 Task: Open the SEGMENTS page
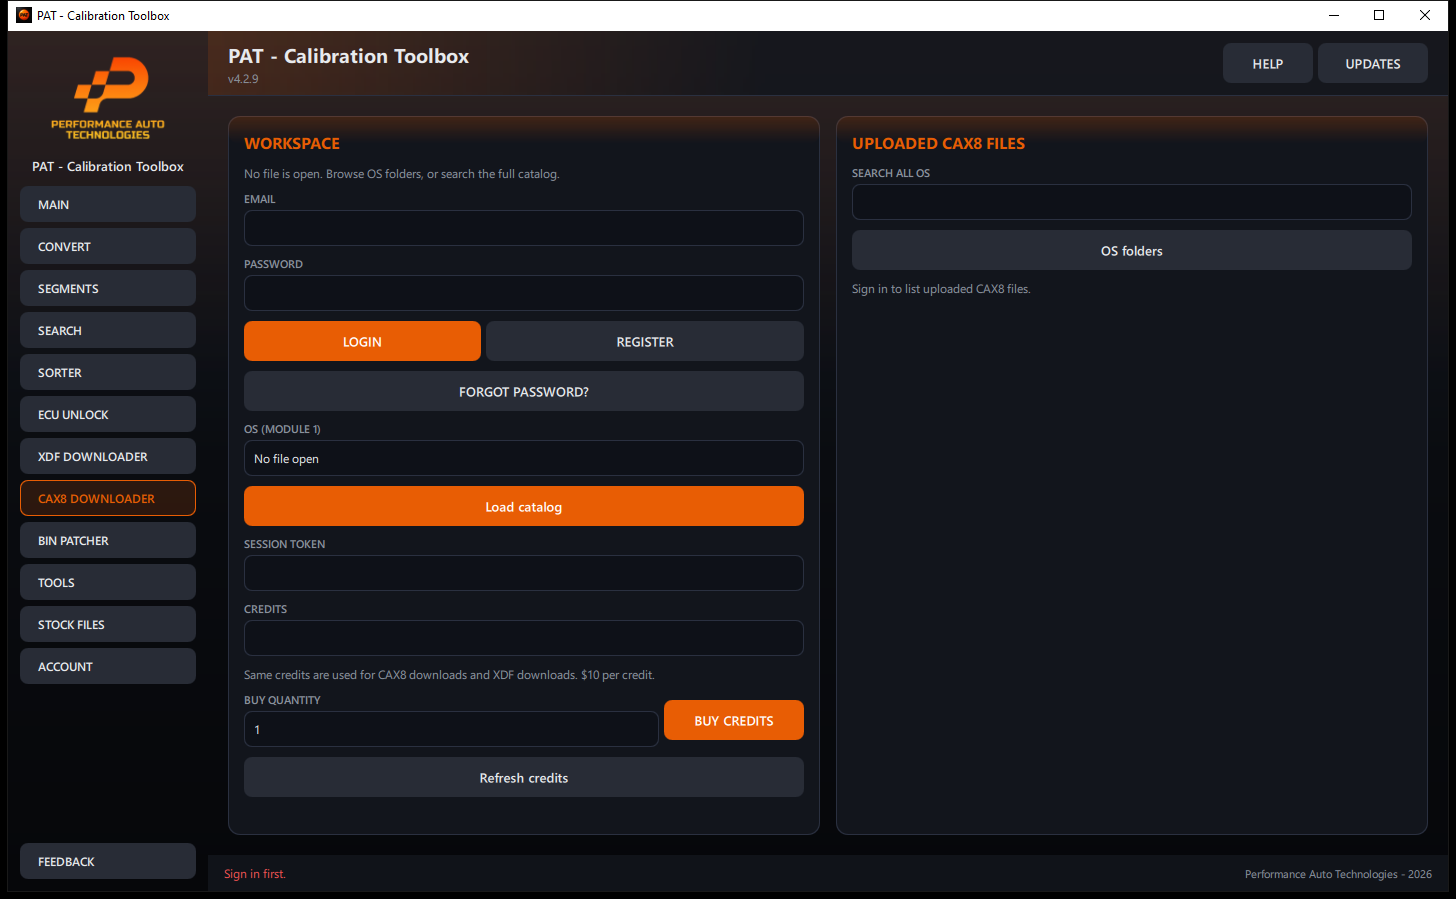tap(108, 288)
